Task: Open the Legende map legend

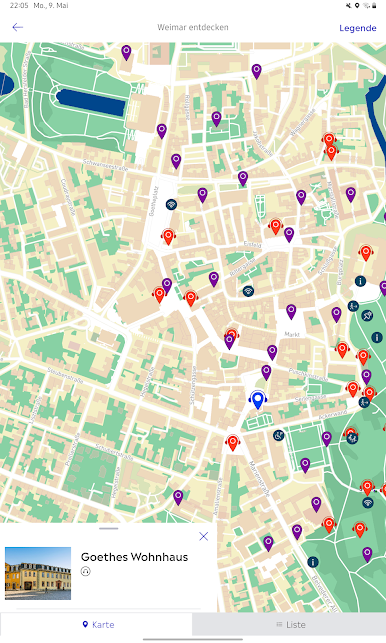Action: click(358, 28)
